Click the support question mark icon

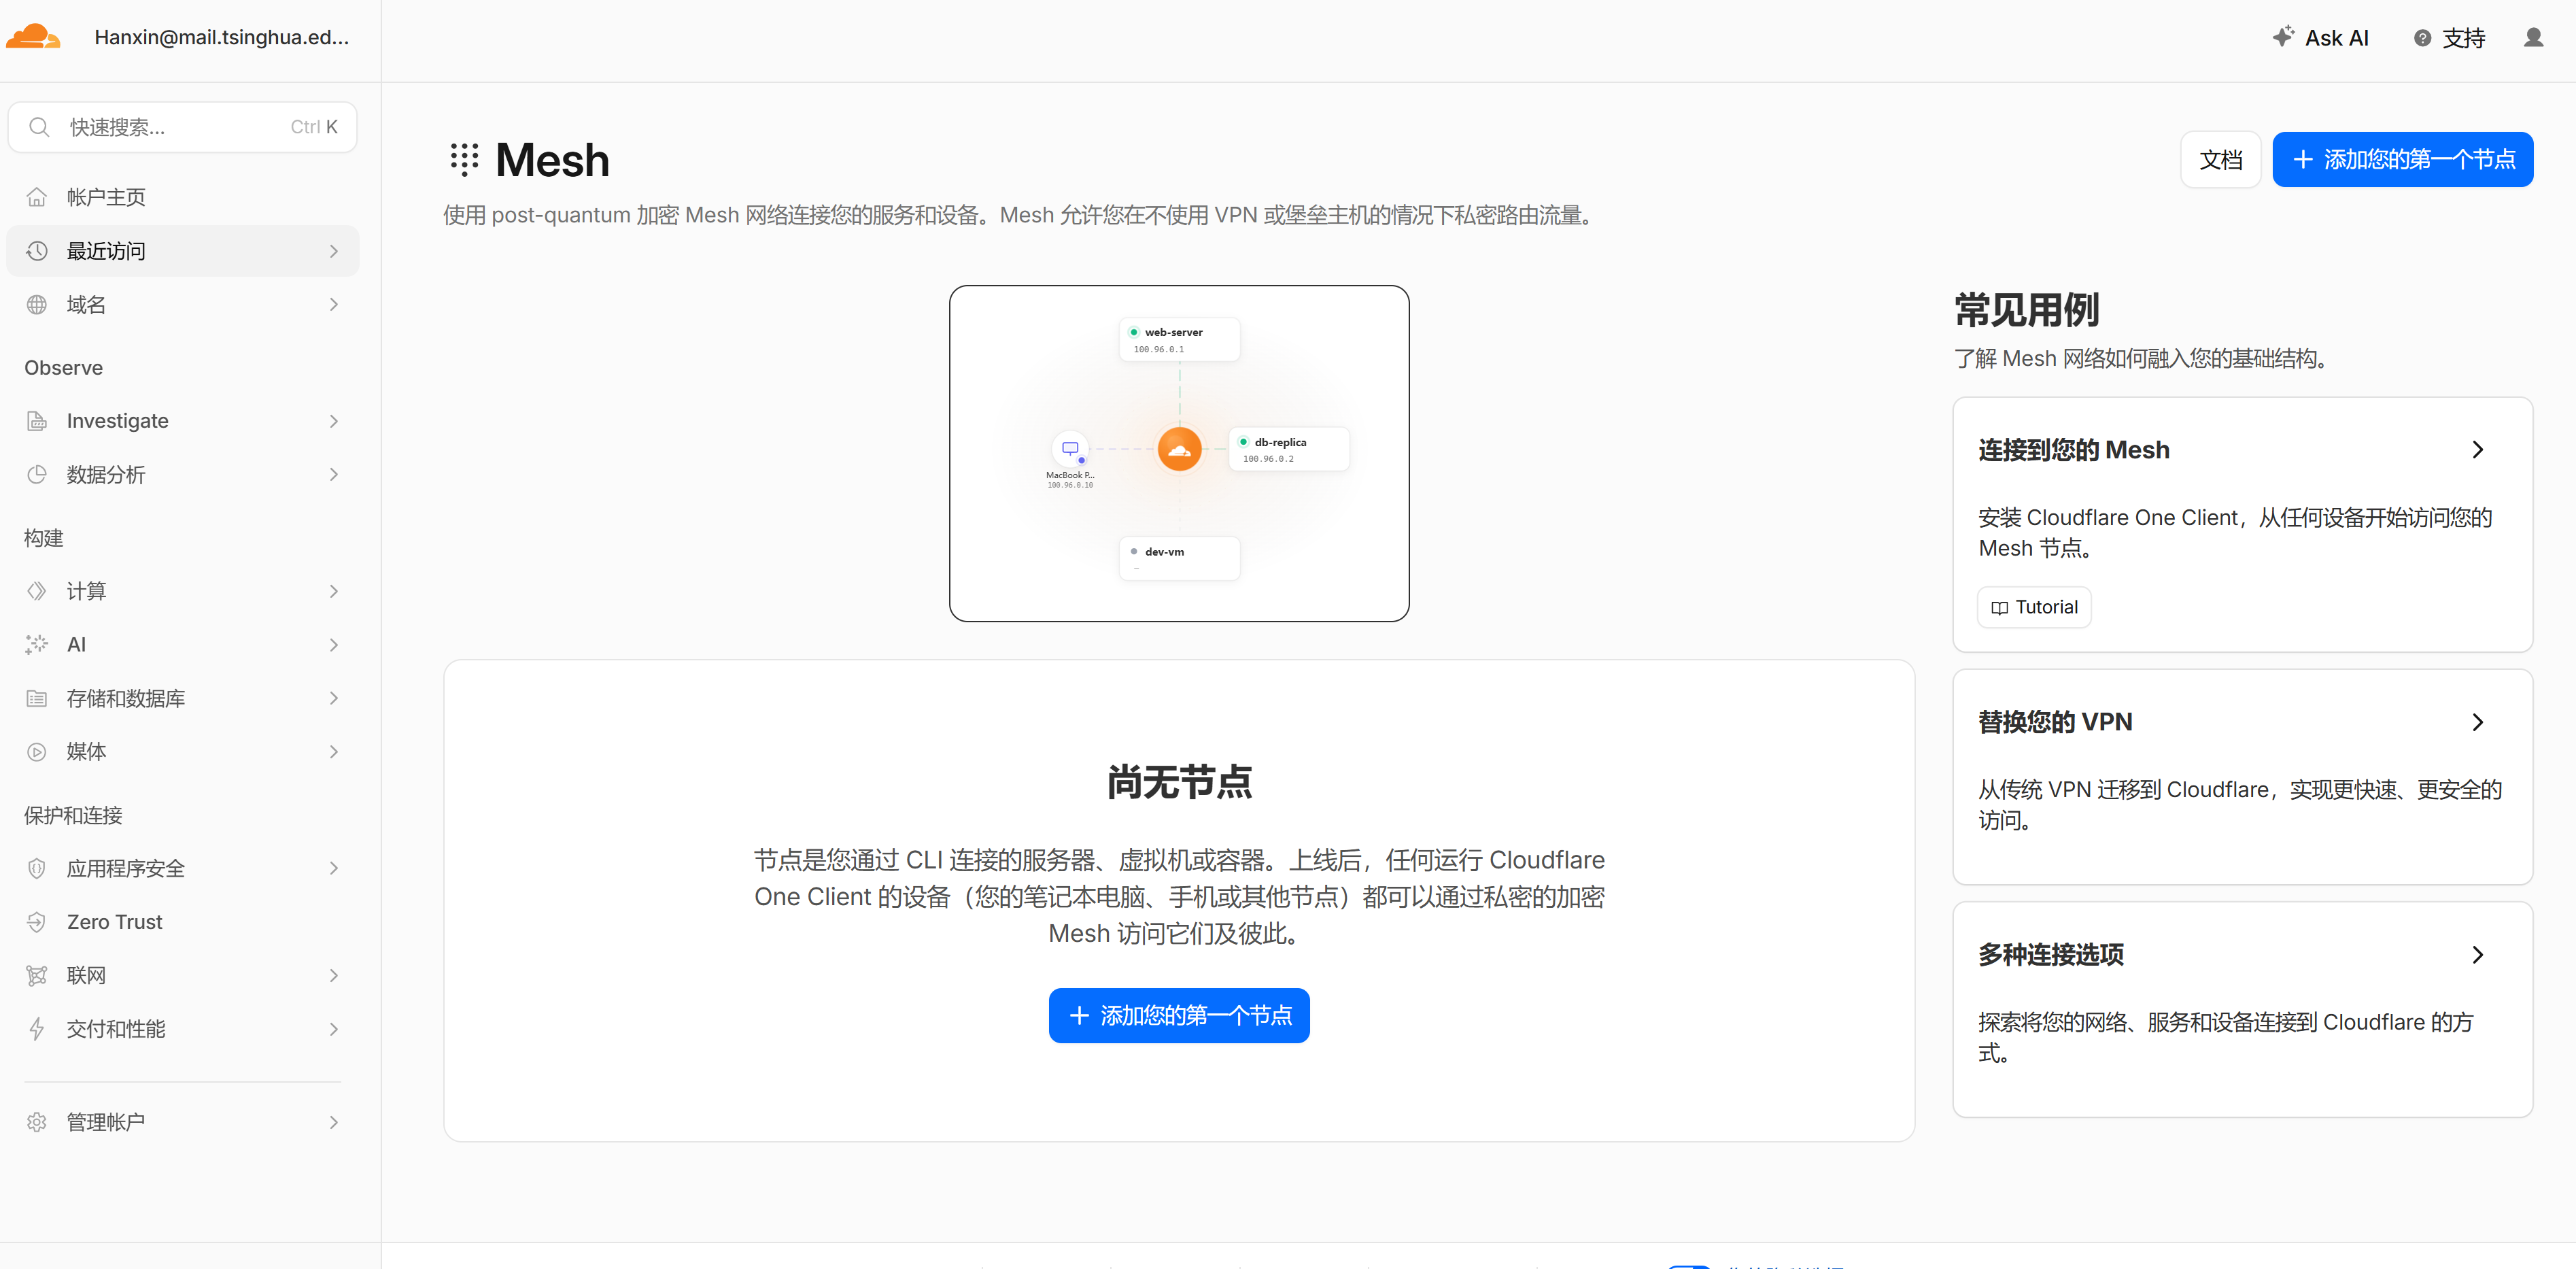[2422, 38]
